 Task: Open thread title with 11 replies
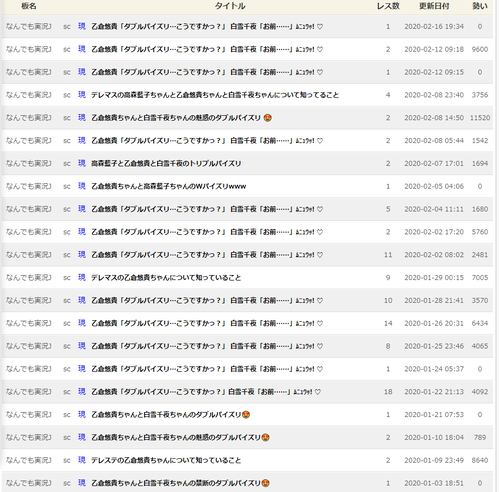[x=207, y=255]
